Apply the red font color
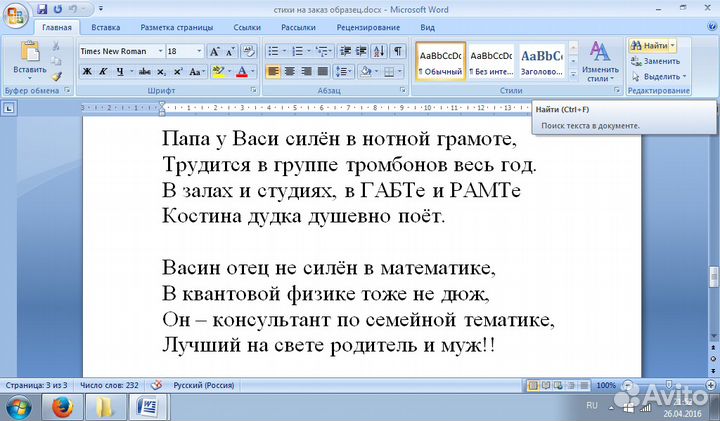Screen dimensions: 720x421 (242, 72)
